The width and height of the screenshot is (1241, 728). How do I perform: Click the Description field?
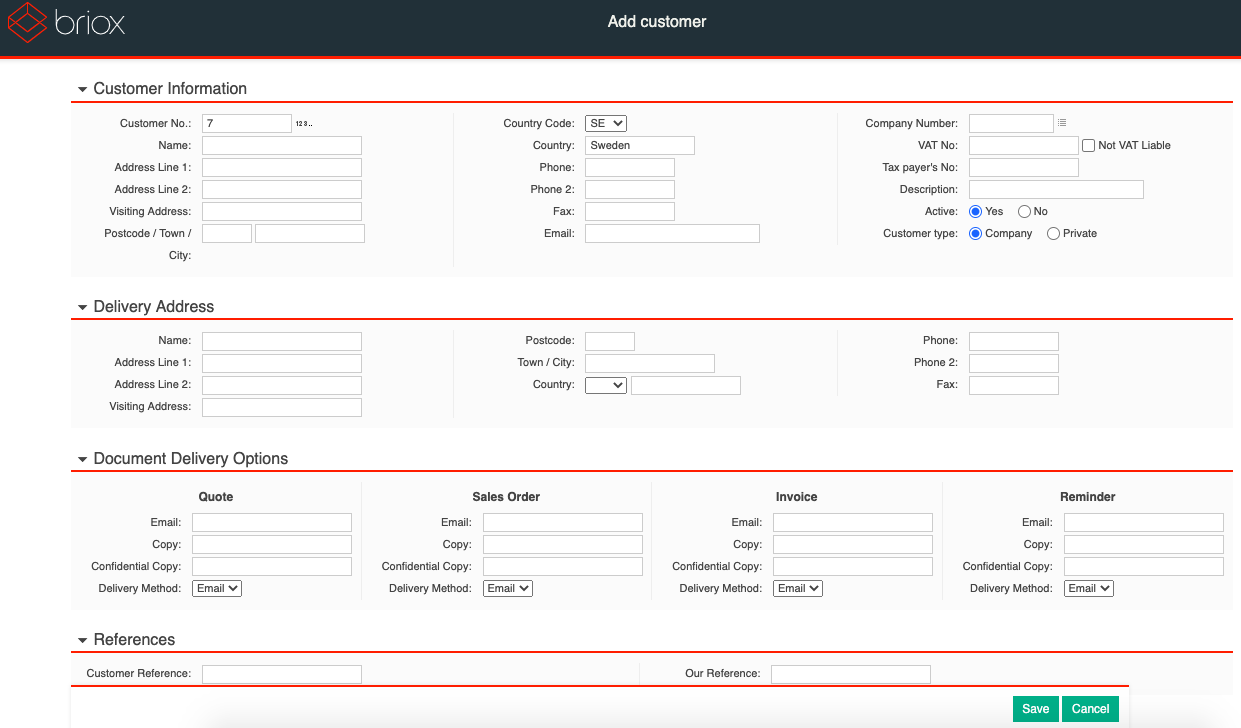[1056, 189]
